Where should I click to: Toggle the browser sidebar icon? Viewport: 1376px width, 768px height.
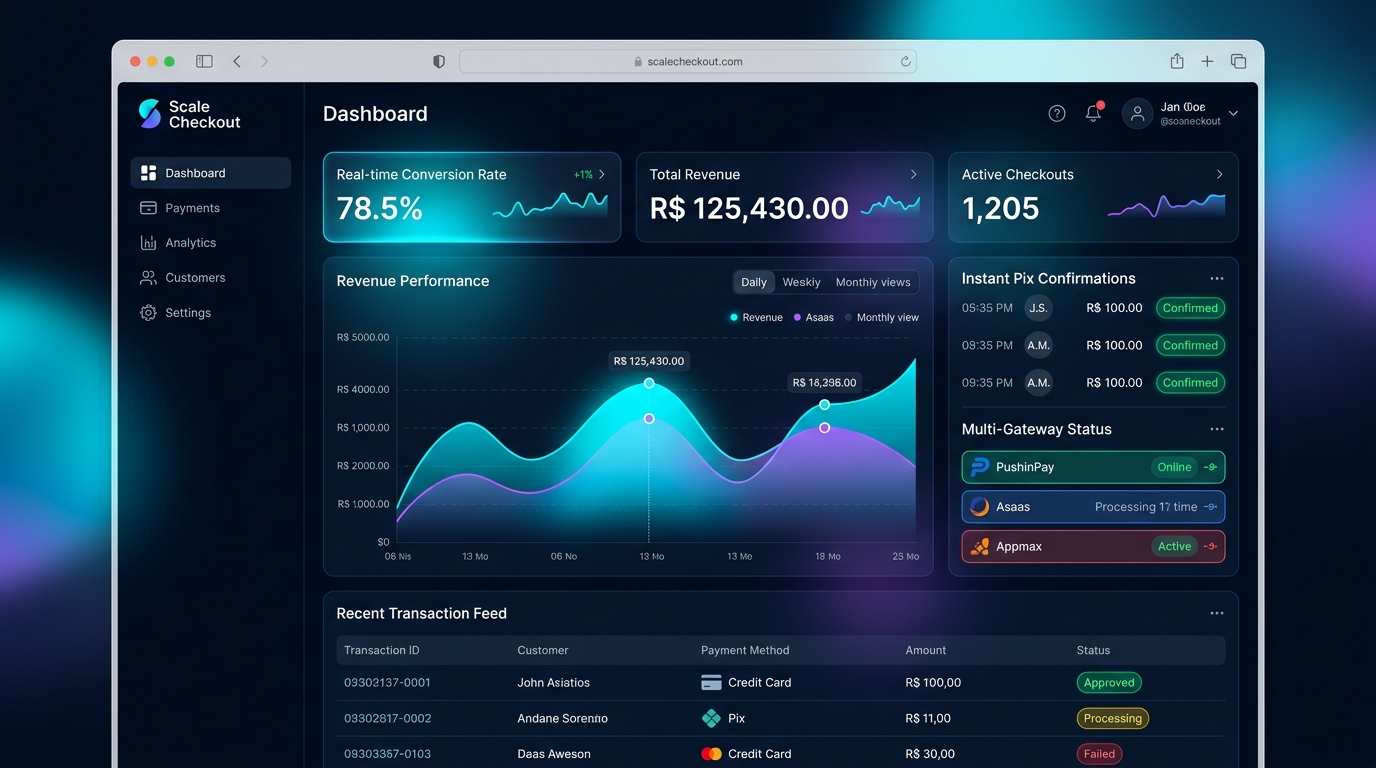pyautogui.click(x=204, y=61)
